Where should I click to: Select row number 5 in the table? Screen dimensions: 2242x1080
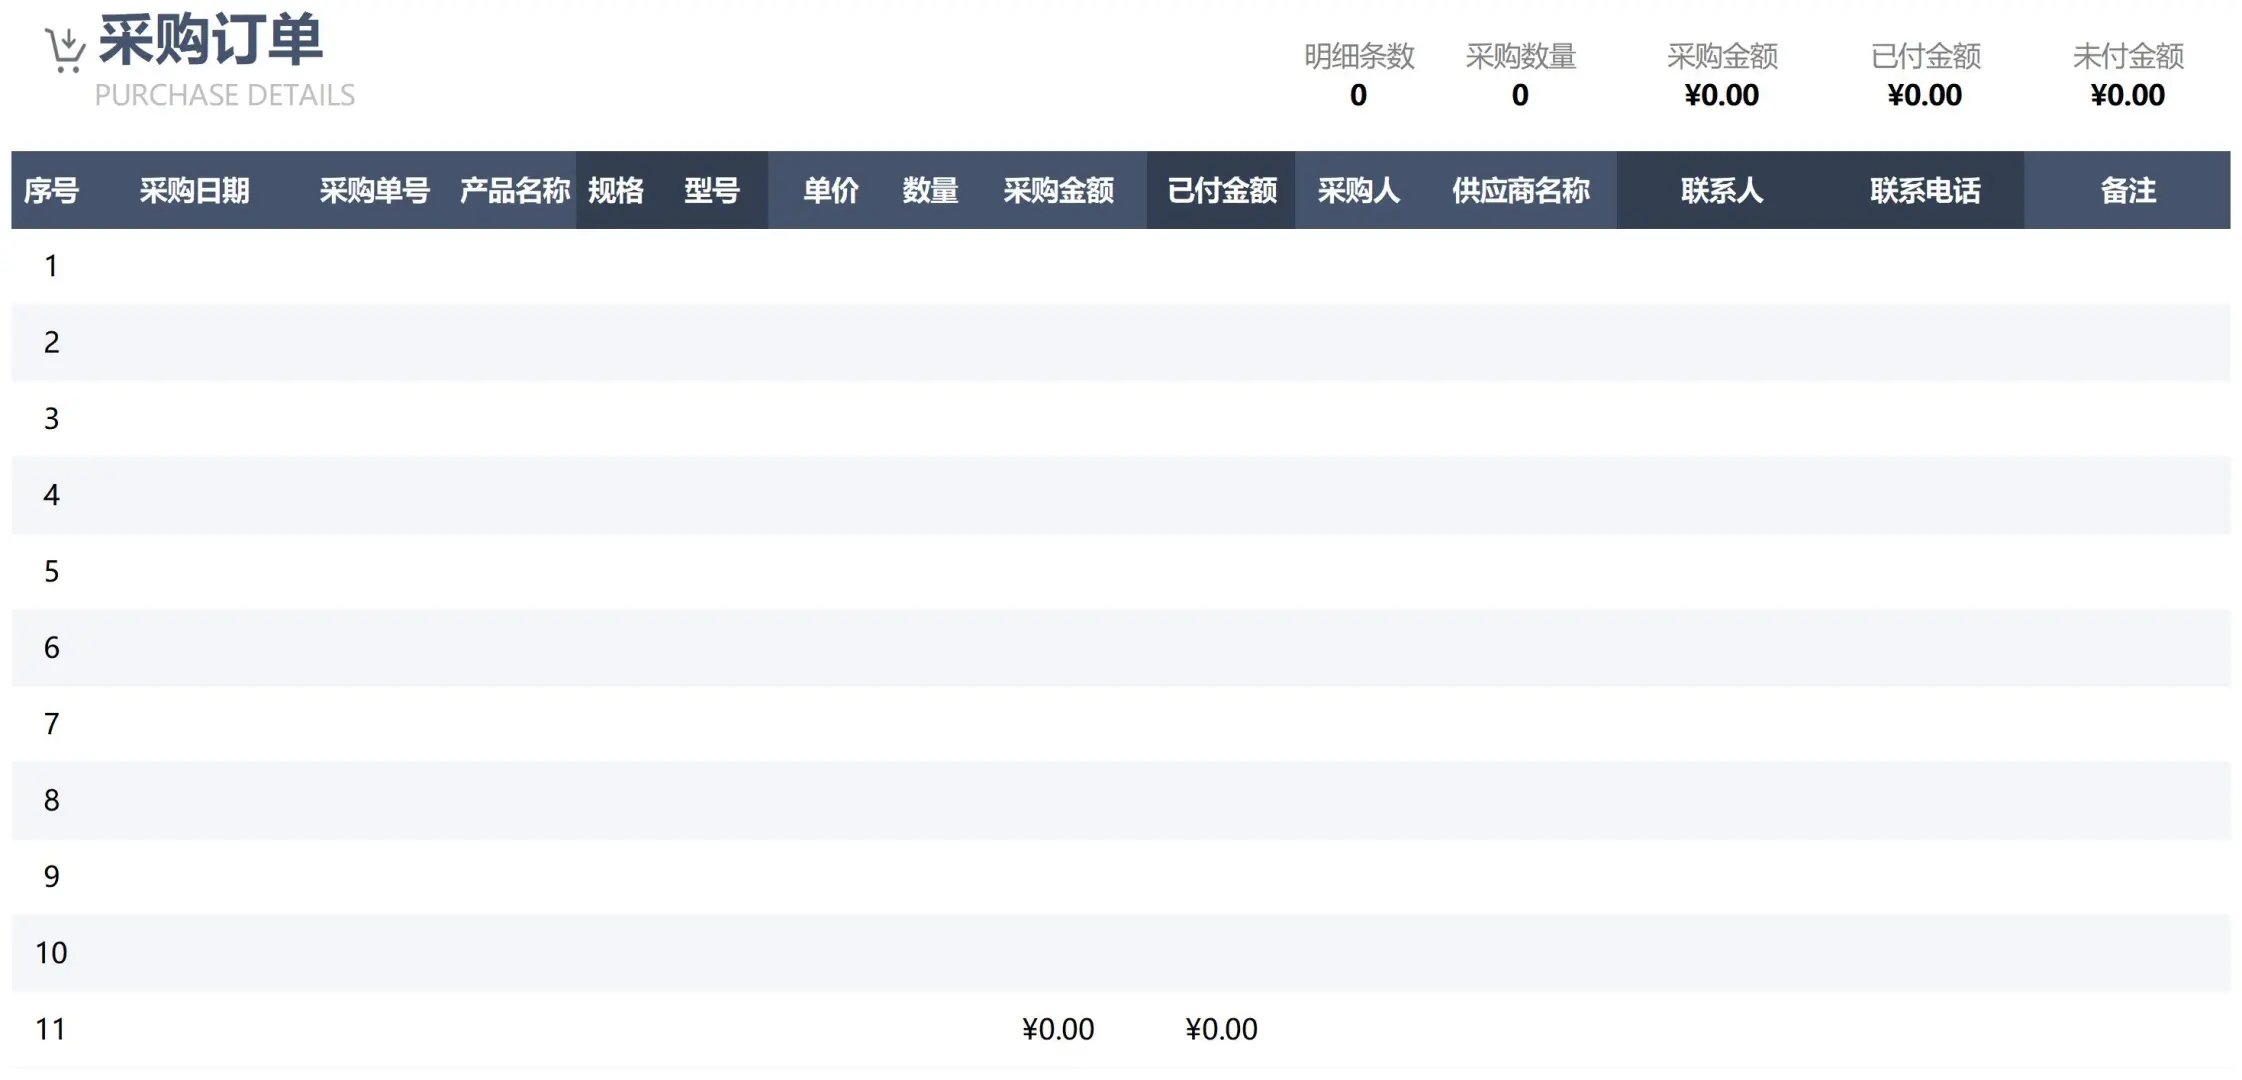[x=49, y=571]
